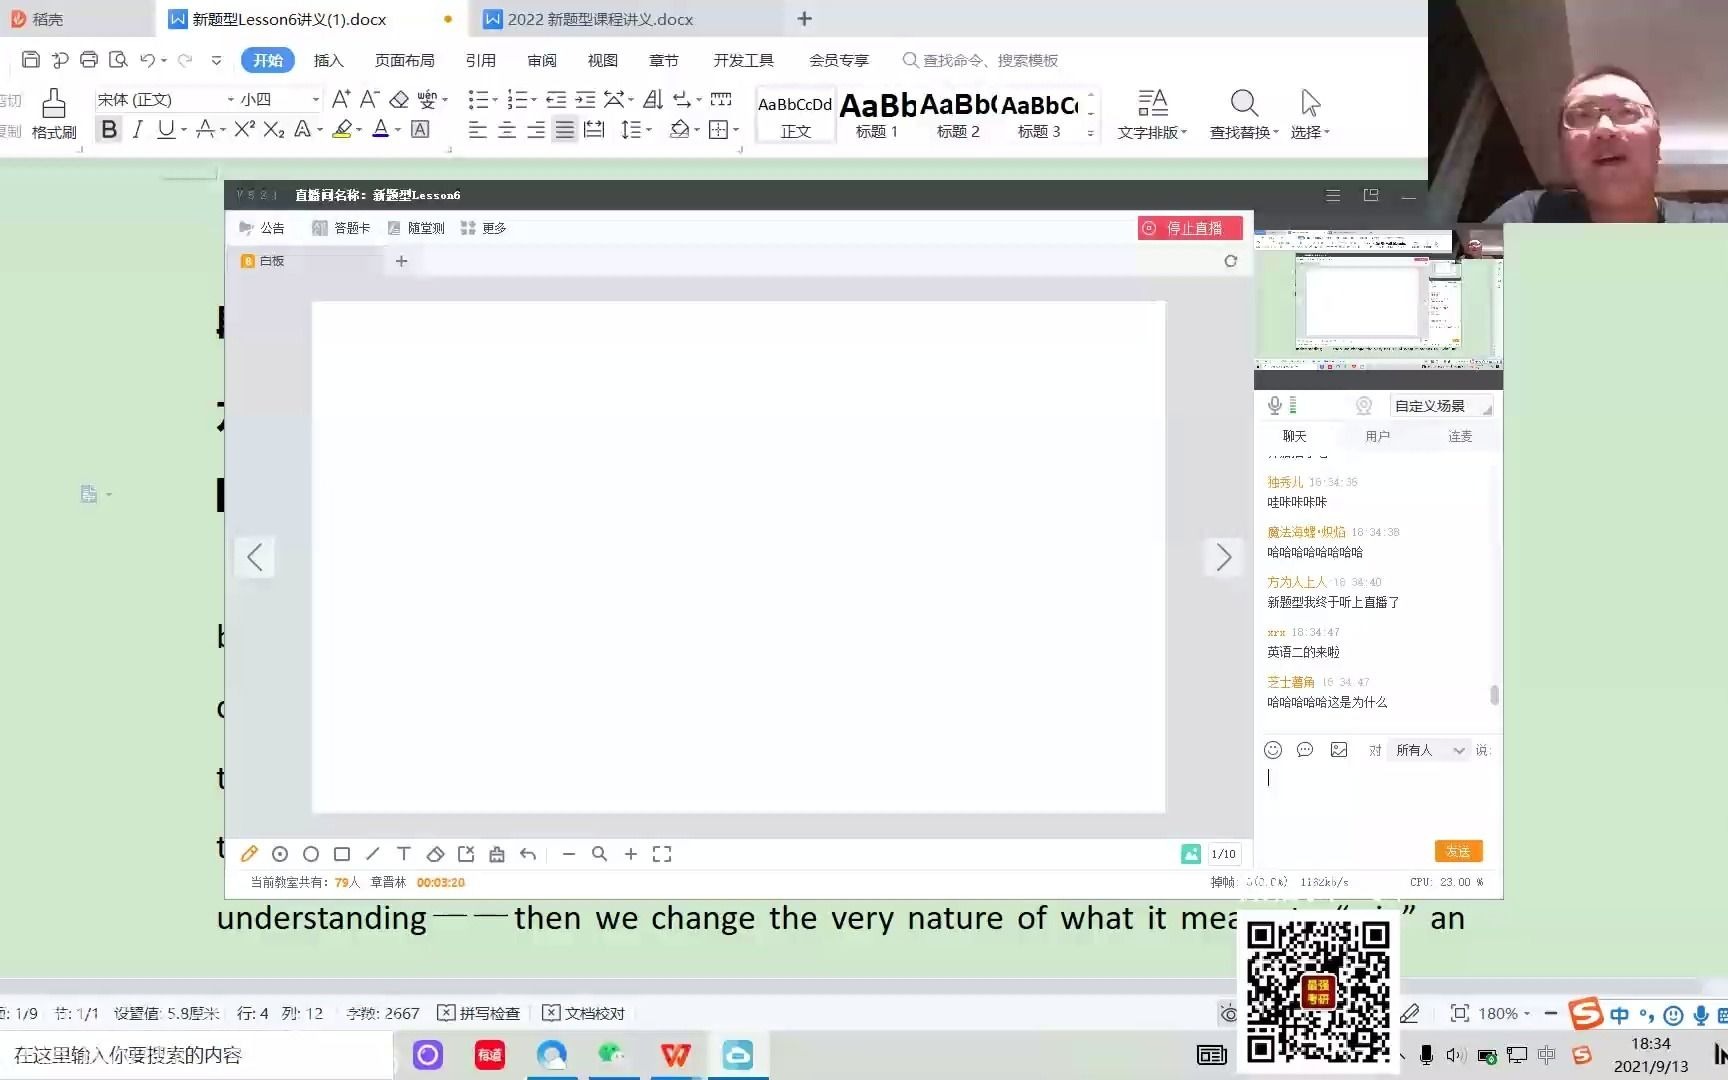Image resolution: width=1728 pixels, height=1080 pixels.
Task: Increase font size with A+ icon
Action: coord(341,99)
